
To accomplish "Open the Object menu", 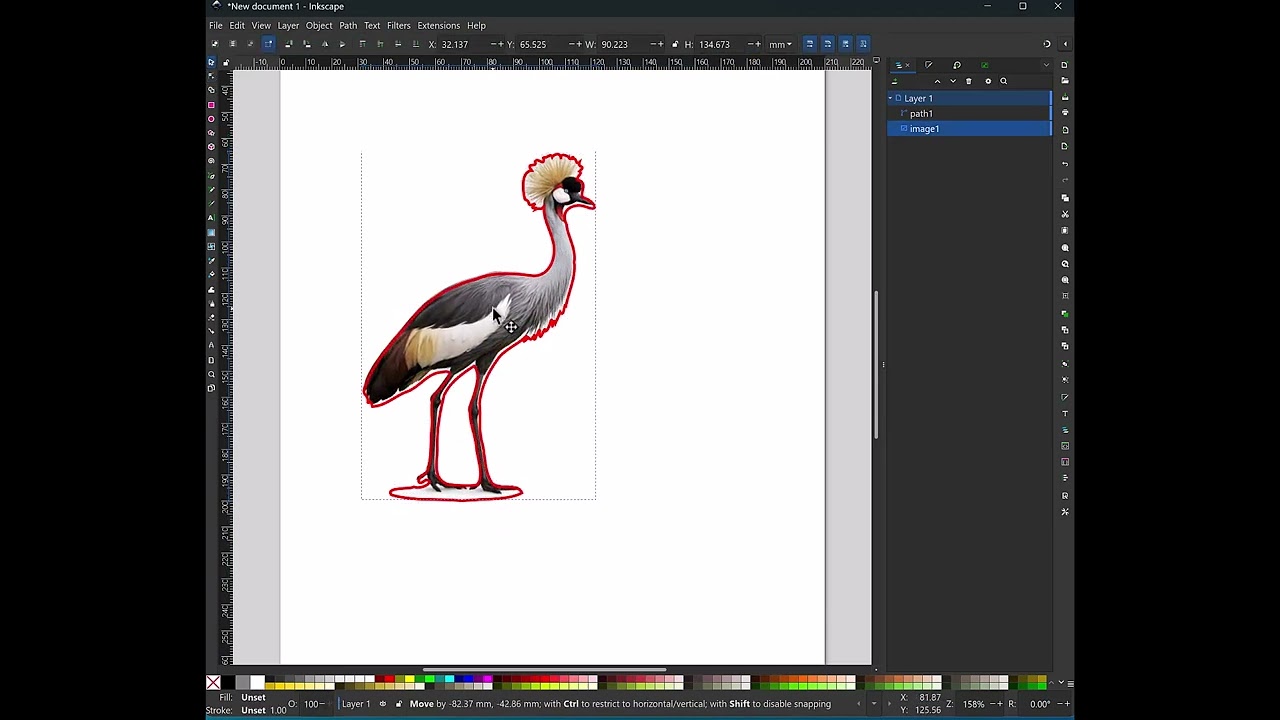I will pyautogui.click(x=319, y=26).
